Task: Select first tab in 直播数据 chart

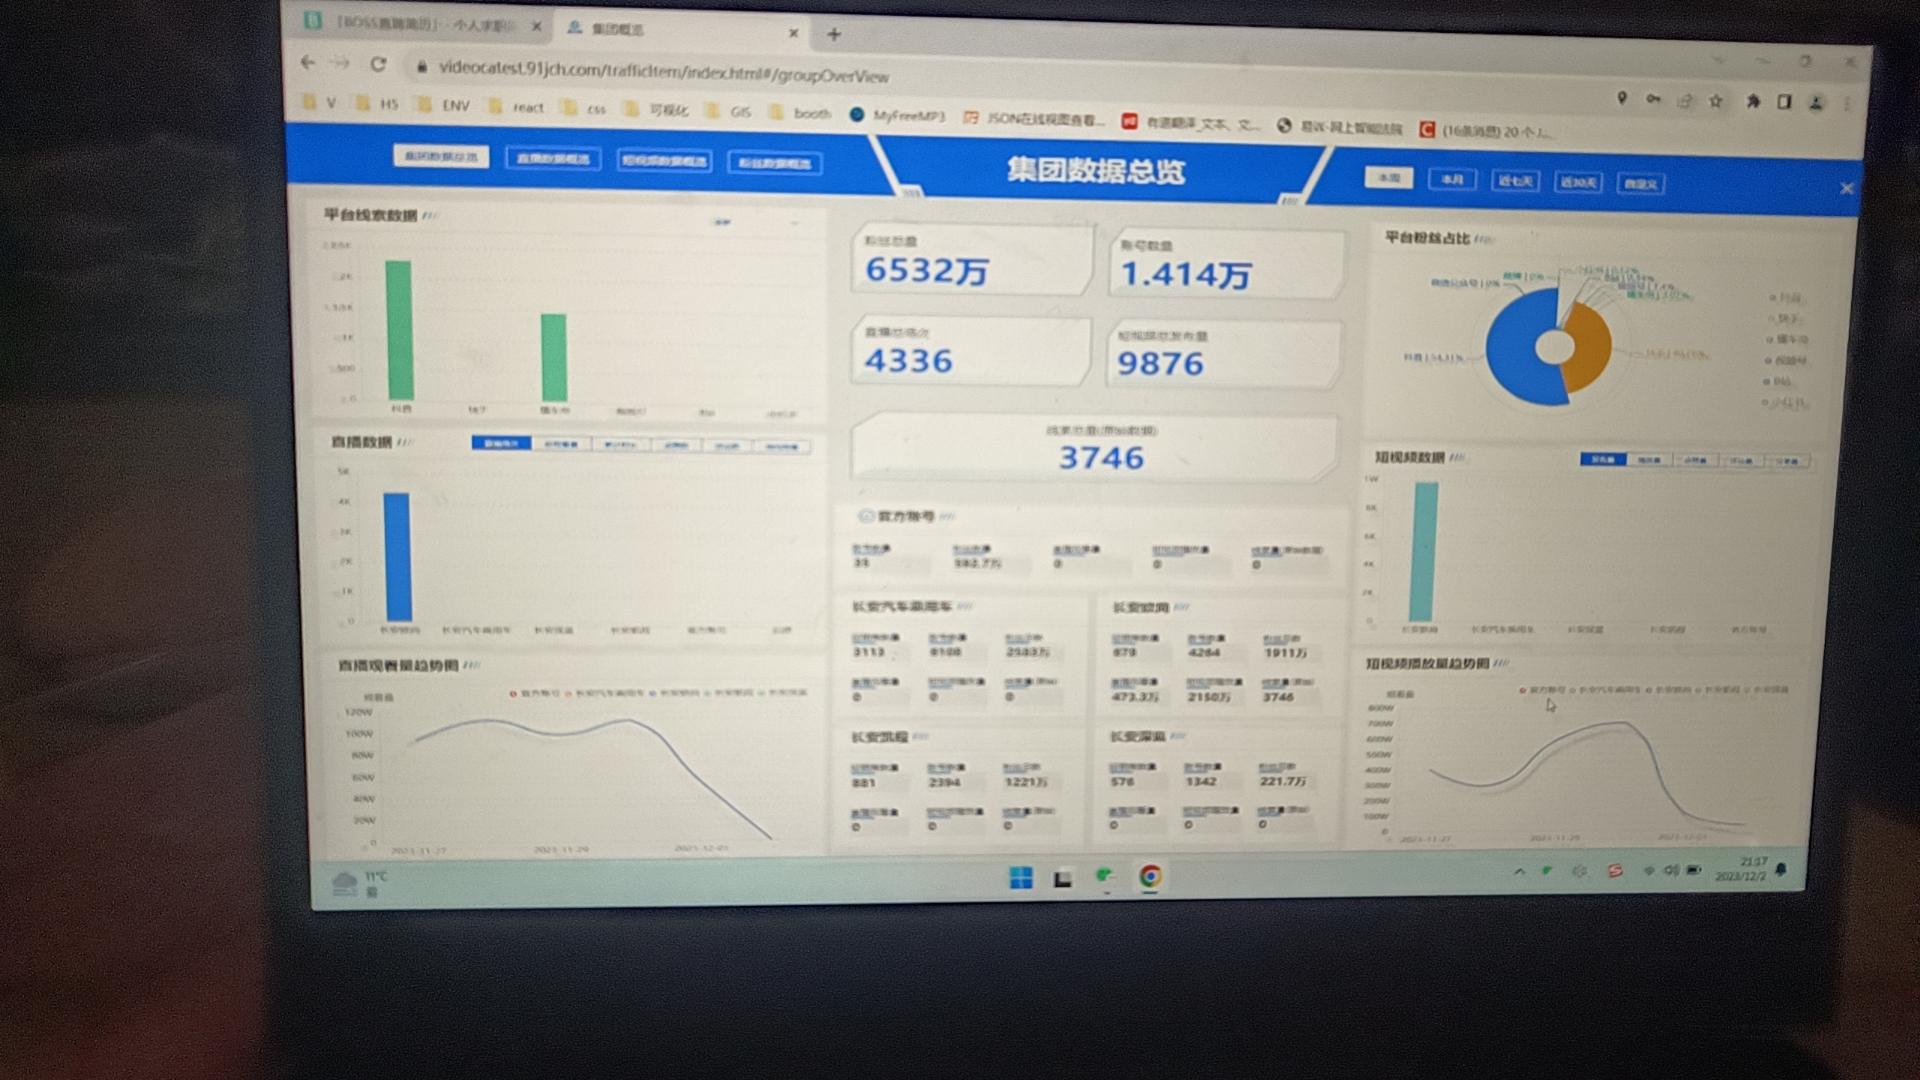Action: point(501,443)
